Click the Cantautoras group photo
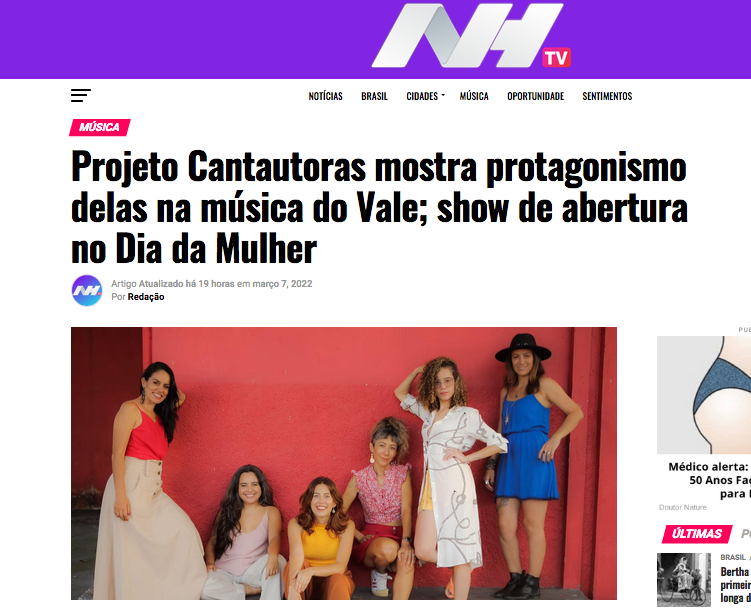Screen dimensions: 751x616 (x=344, y=463)
